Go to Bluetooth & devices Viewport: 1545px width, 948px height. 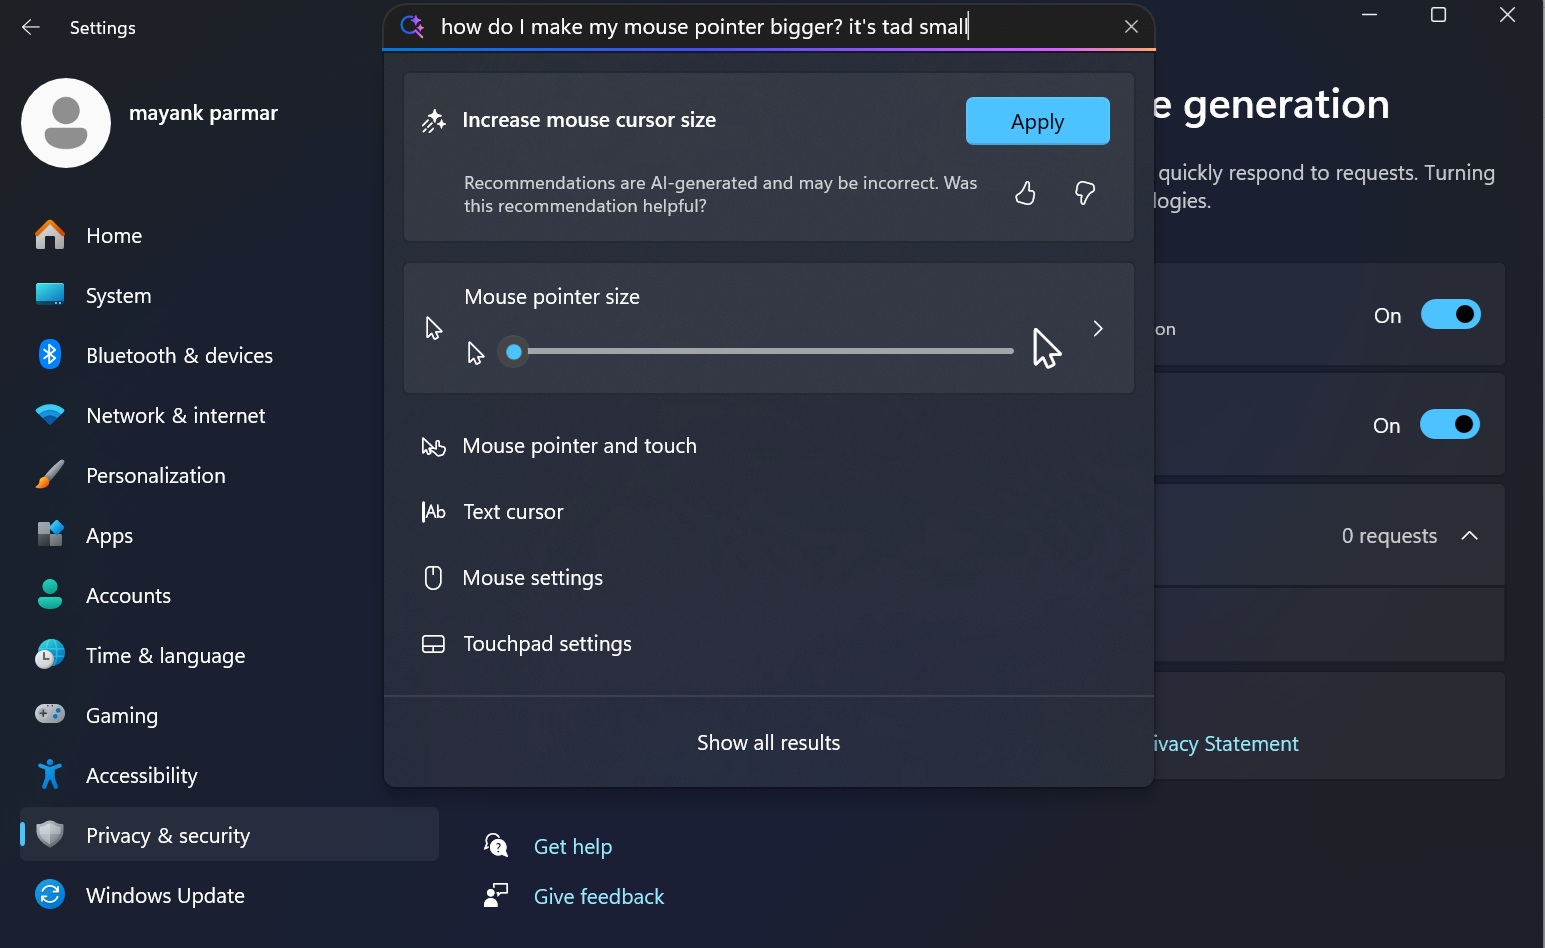(x=229, y=355)
